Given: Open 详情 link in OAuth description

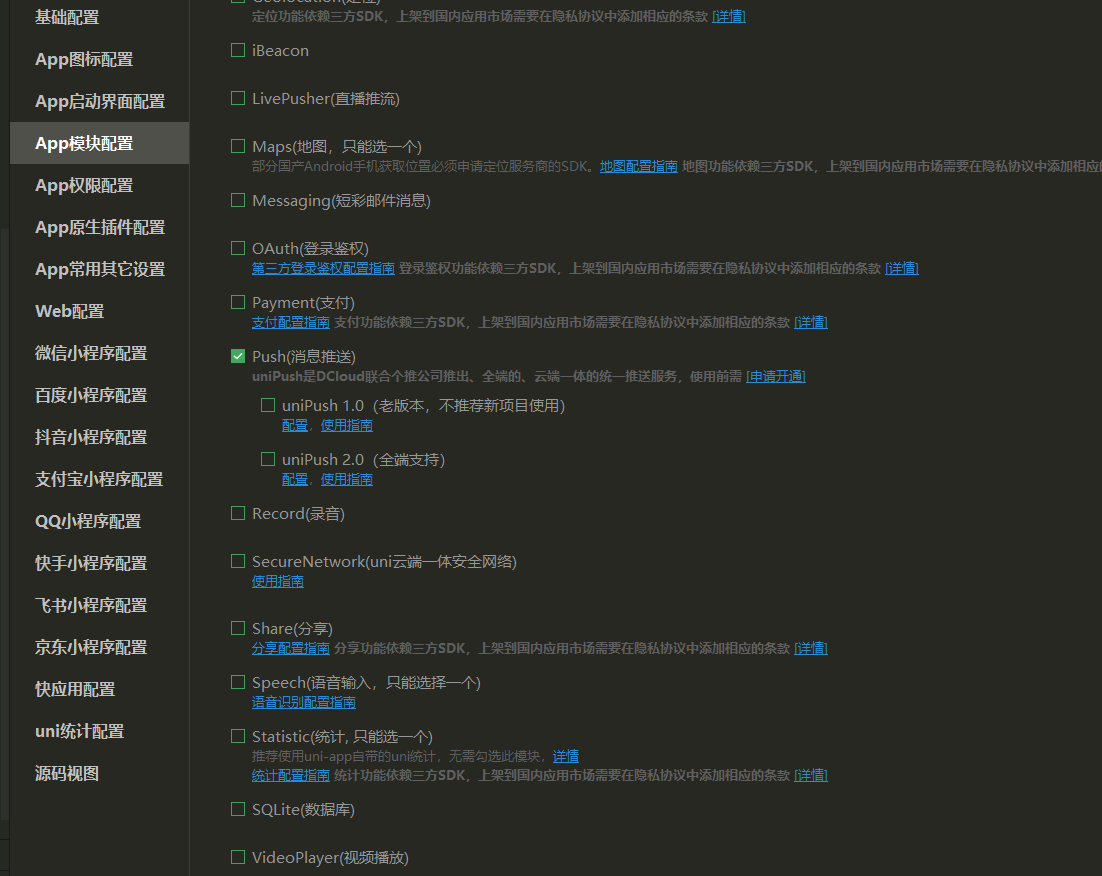Looking at the screenshot, I should (x=902, y=268).
